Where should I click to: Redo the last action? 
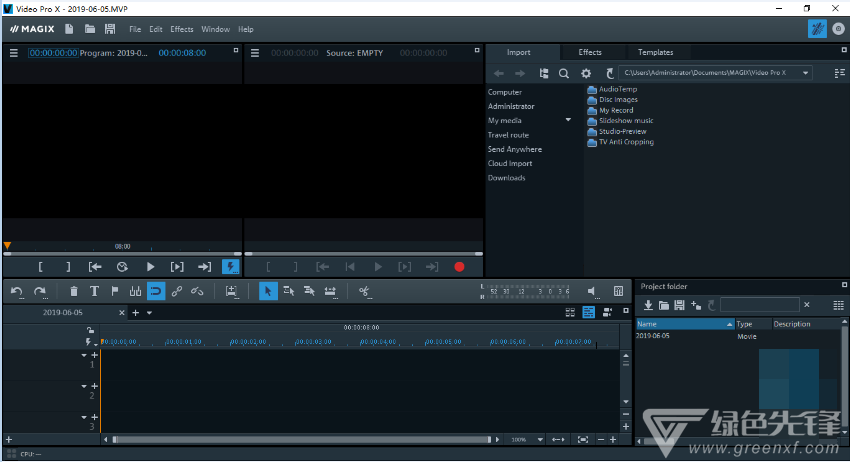click(40, 292)
